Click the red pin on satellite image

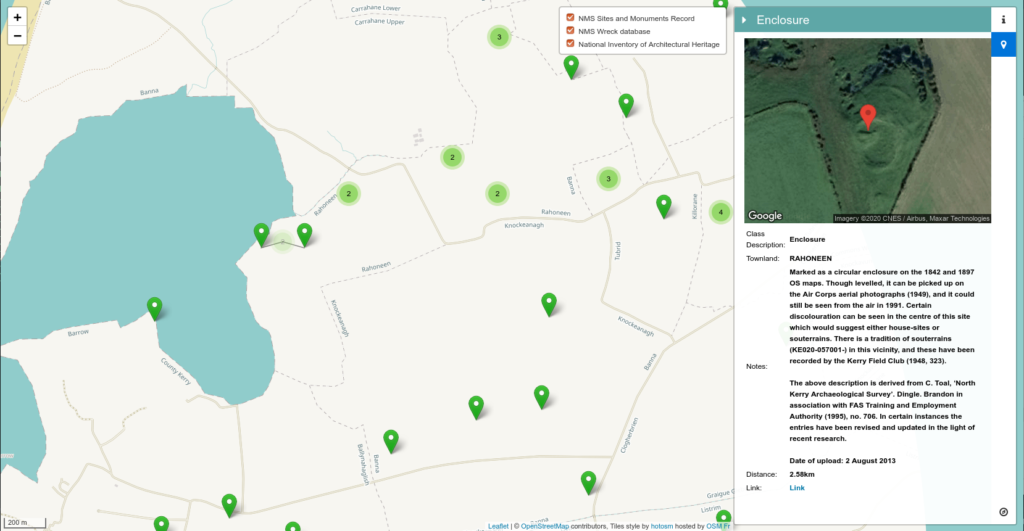tap(868, 116)
